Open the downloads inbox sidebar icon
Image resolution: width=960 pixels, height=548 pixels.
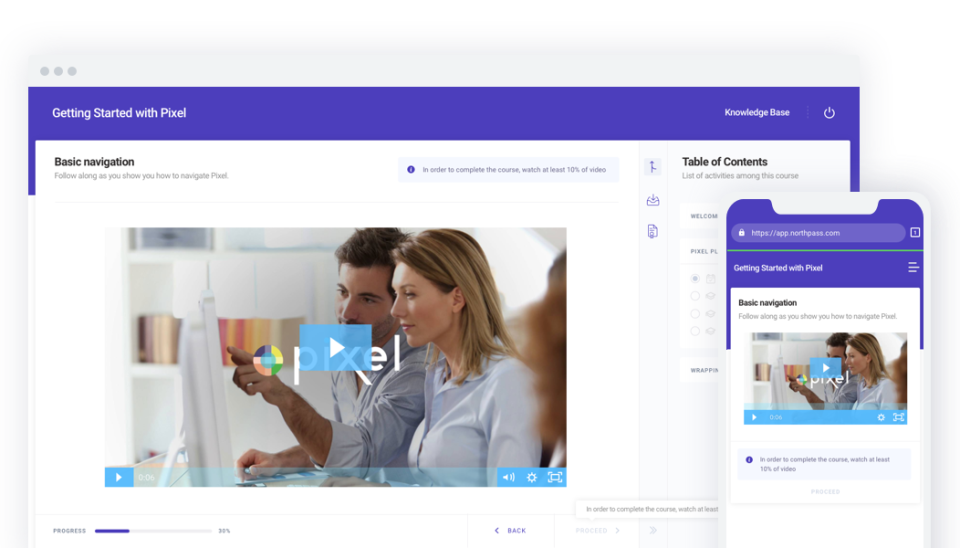[653, 200]
